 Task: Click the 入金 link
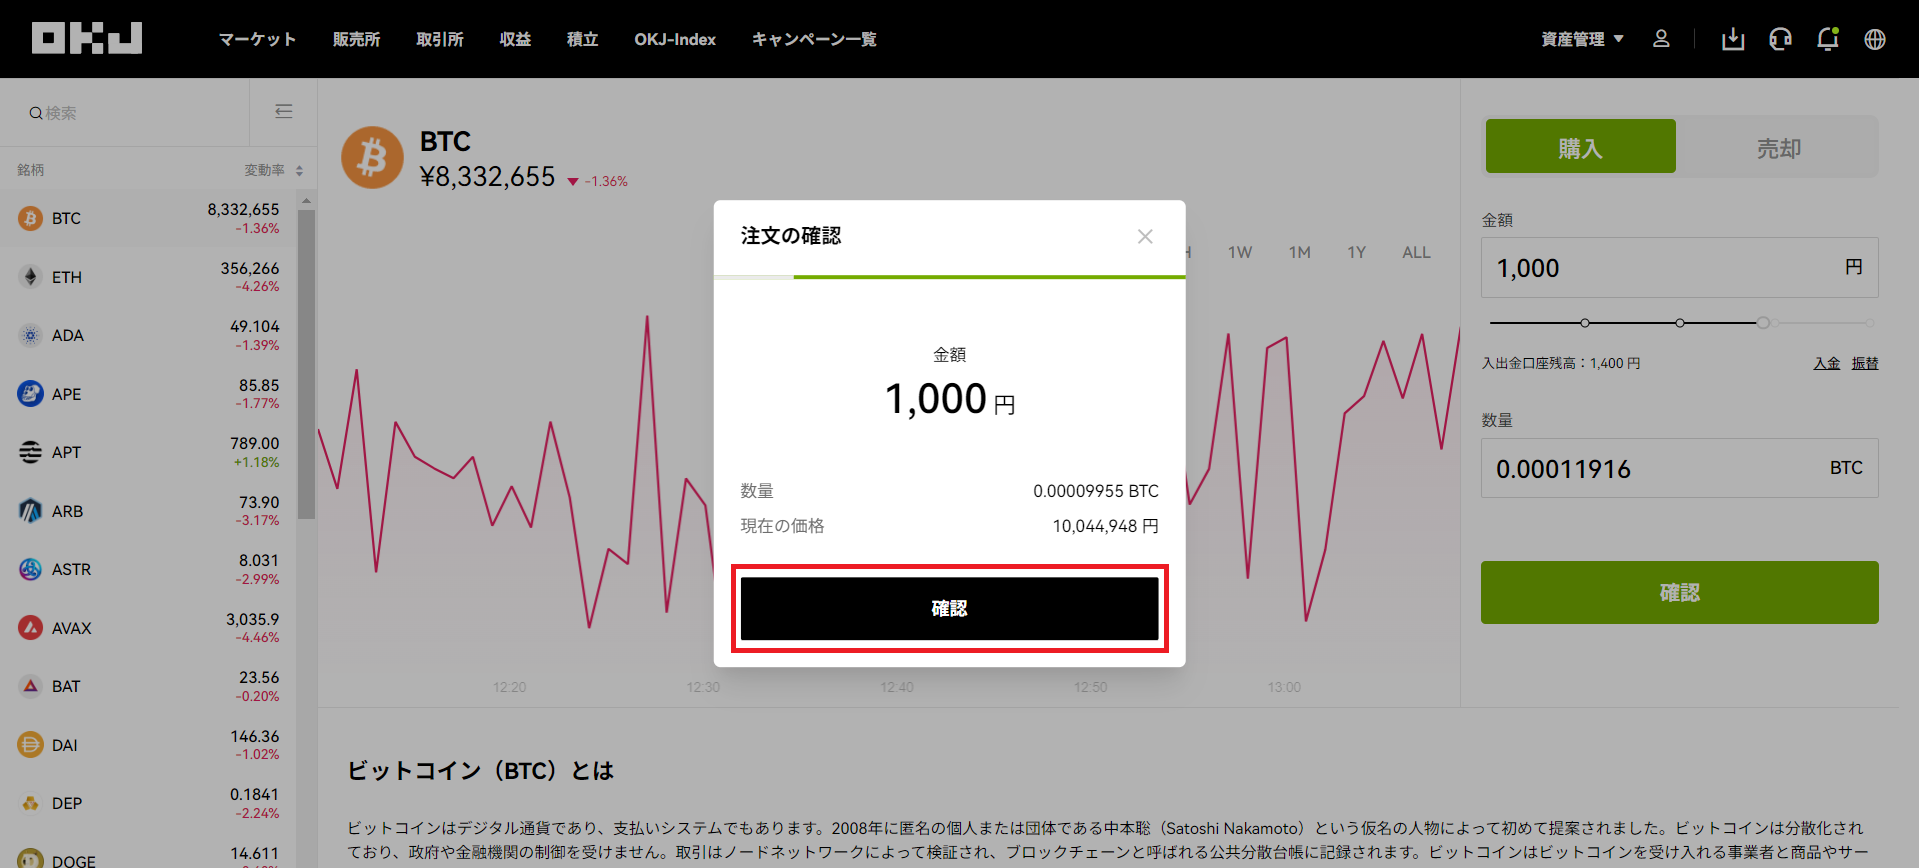tap(1826, 363)
